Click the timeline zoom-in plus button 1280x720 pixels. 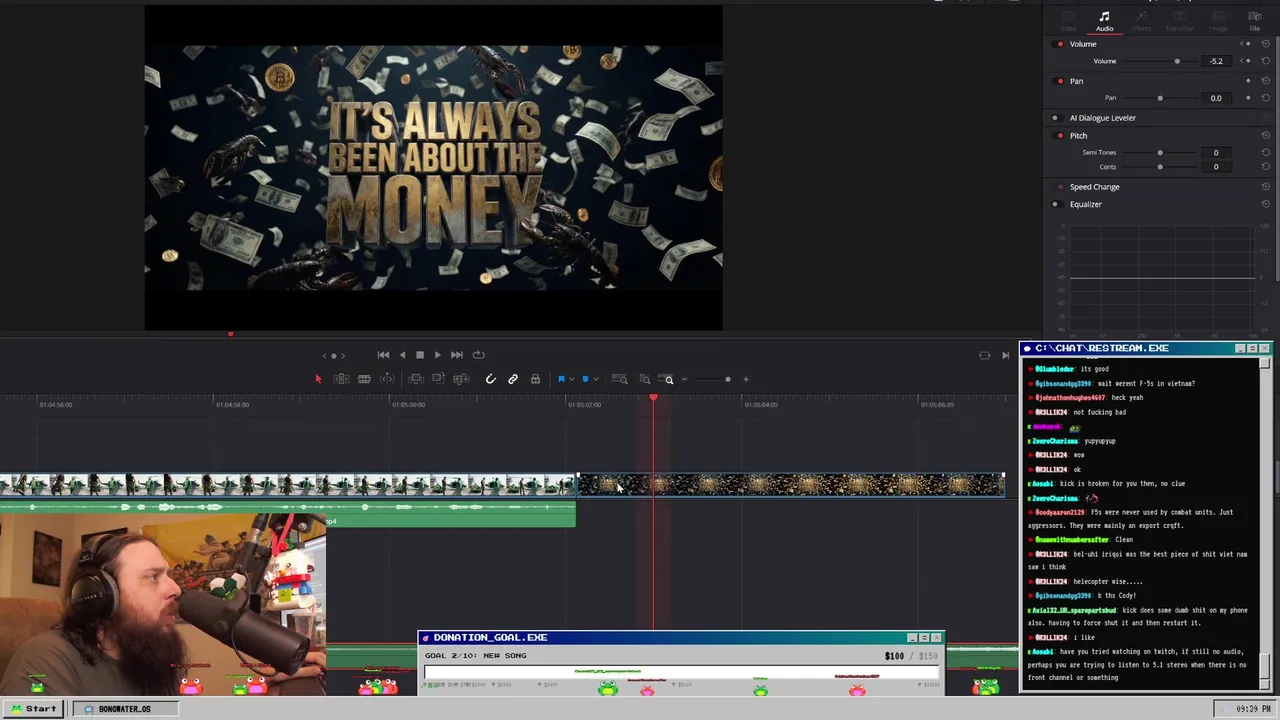pos(746,379)
